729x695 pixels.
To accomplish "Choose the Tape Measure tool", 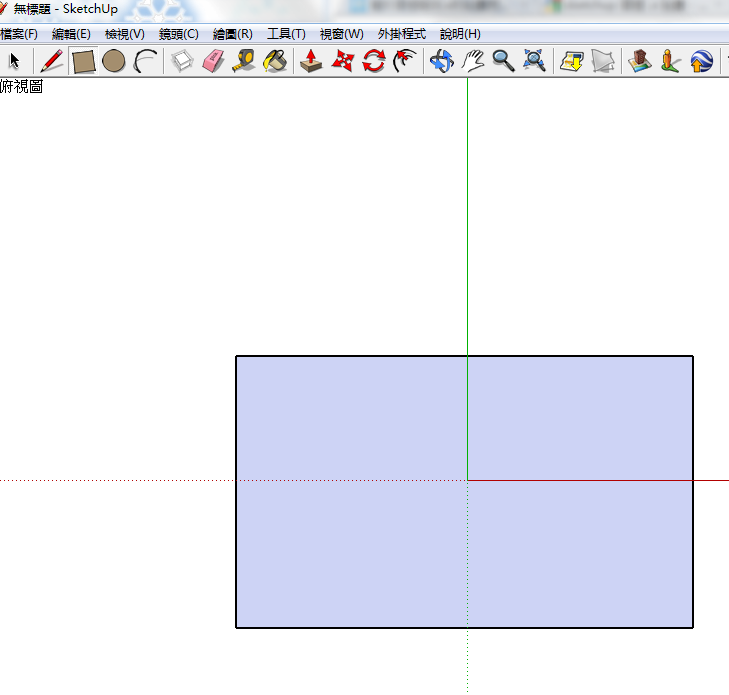I will [x=244, y=61].
